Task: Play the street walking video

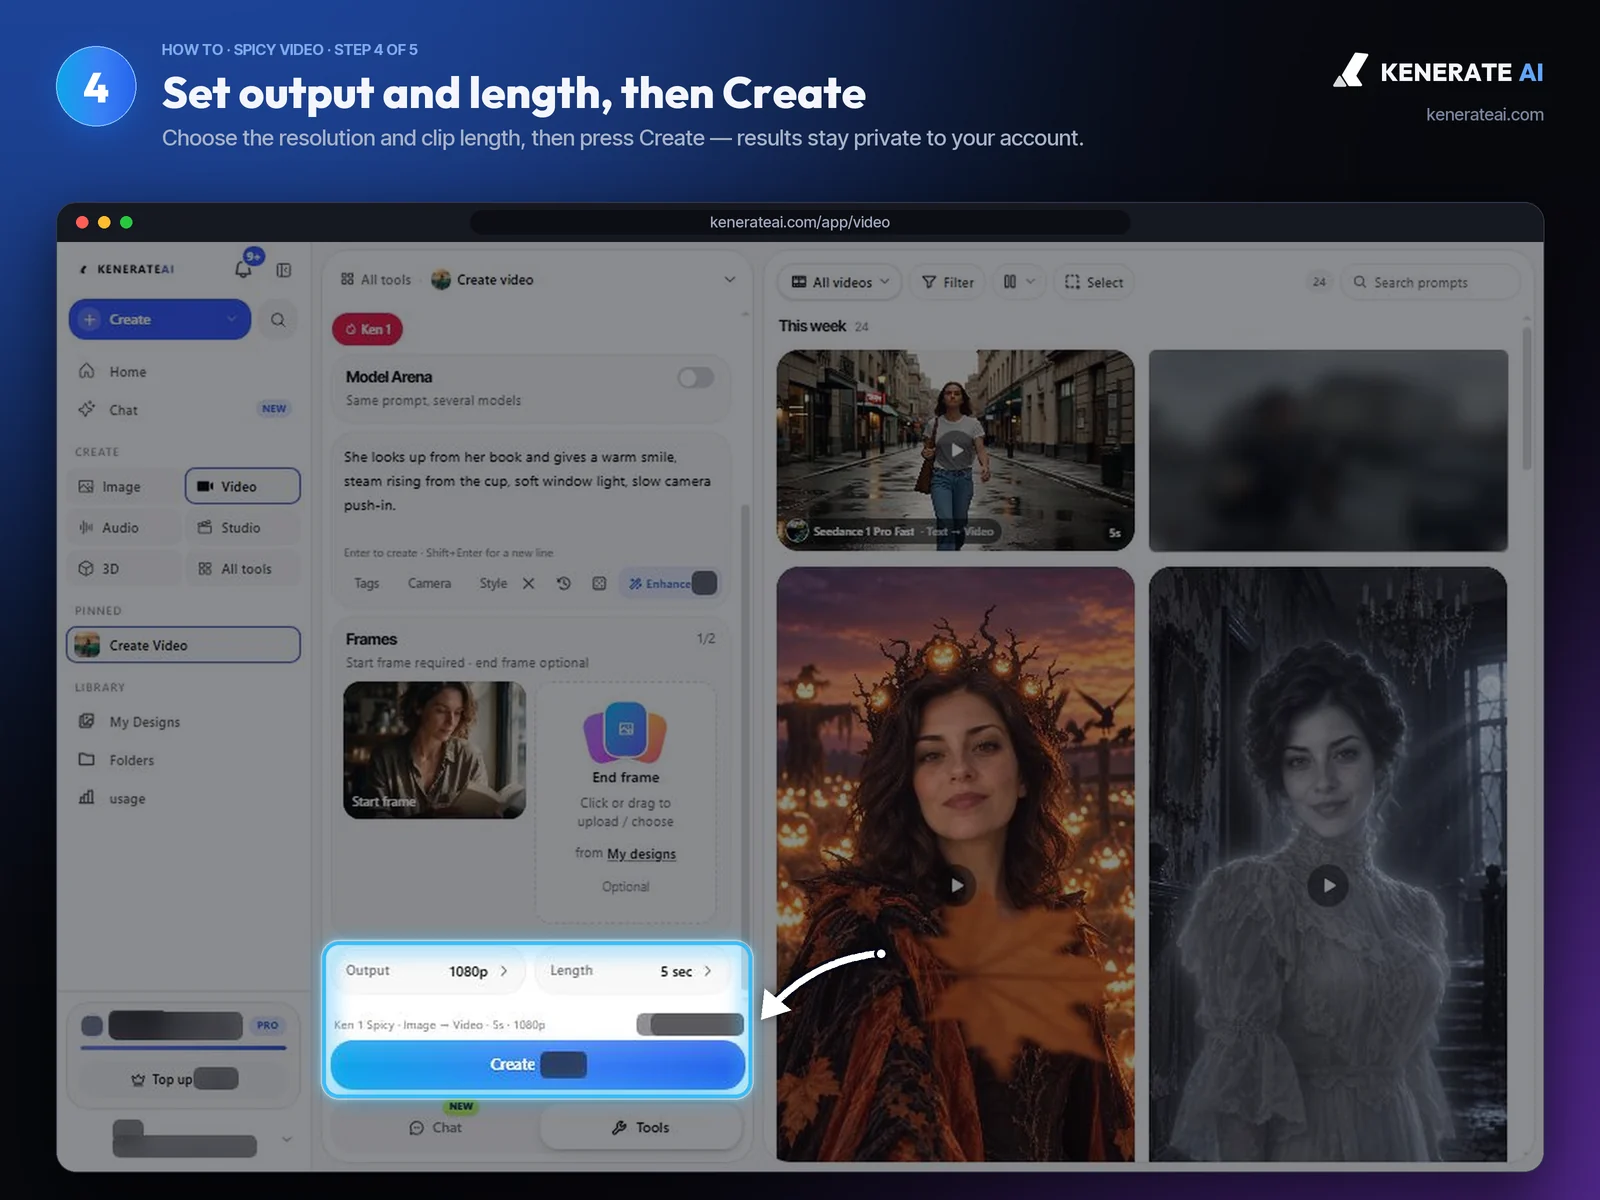Action: point(956,450)
